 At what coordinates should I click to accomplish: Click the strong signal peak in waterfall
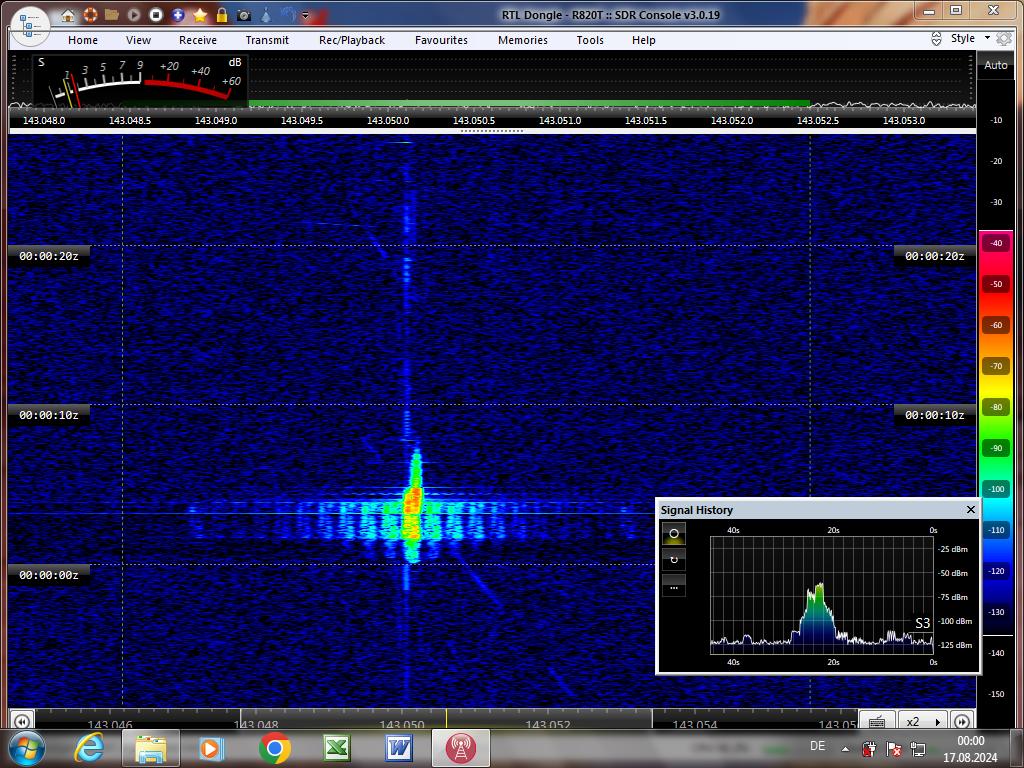pos(413,506)
